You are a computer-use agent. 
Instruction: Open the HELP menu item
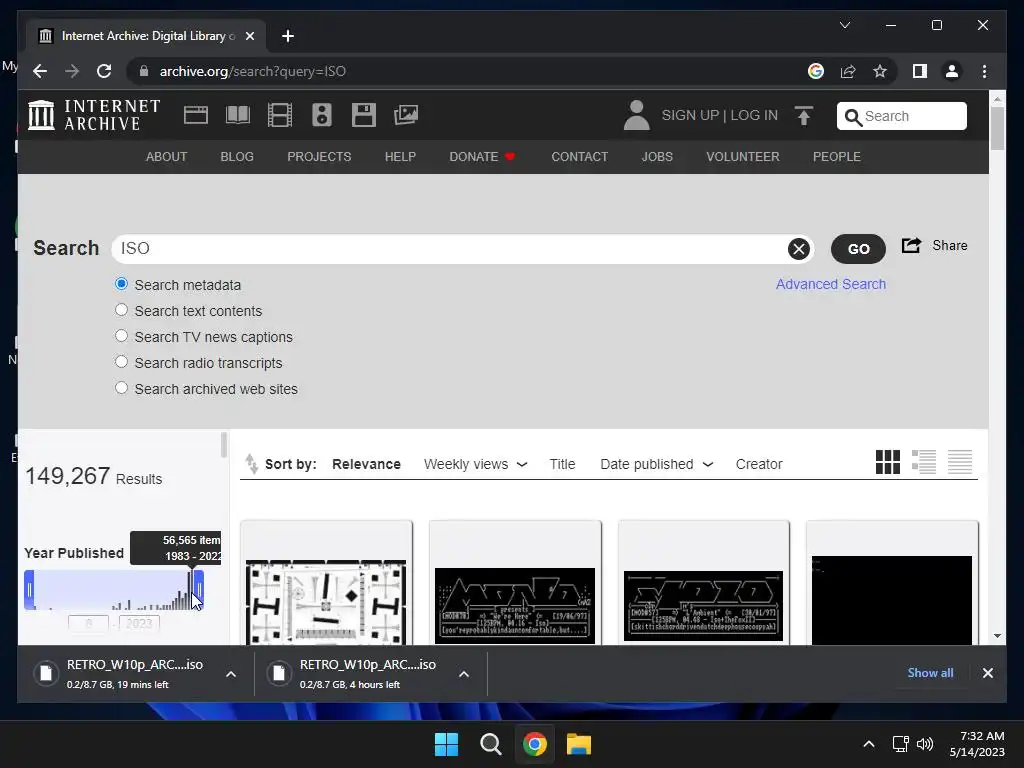[x=400, y=157]
